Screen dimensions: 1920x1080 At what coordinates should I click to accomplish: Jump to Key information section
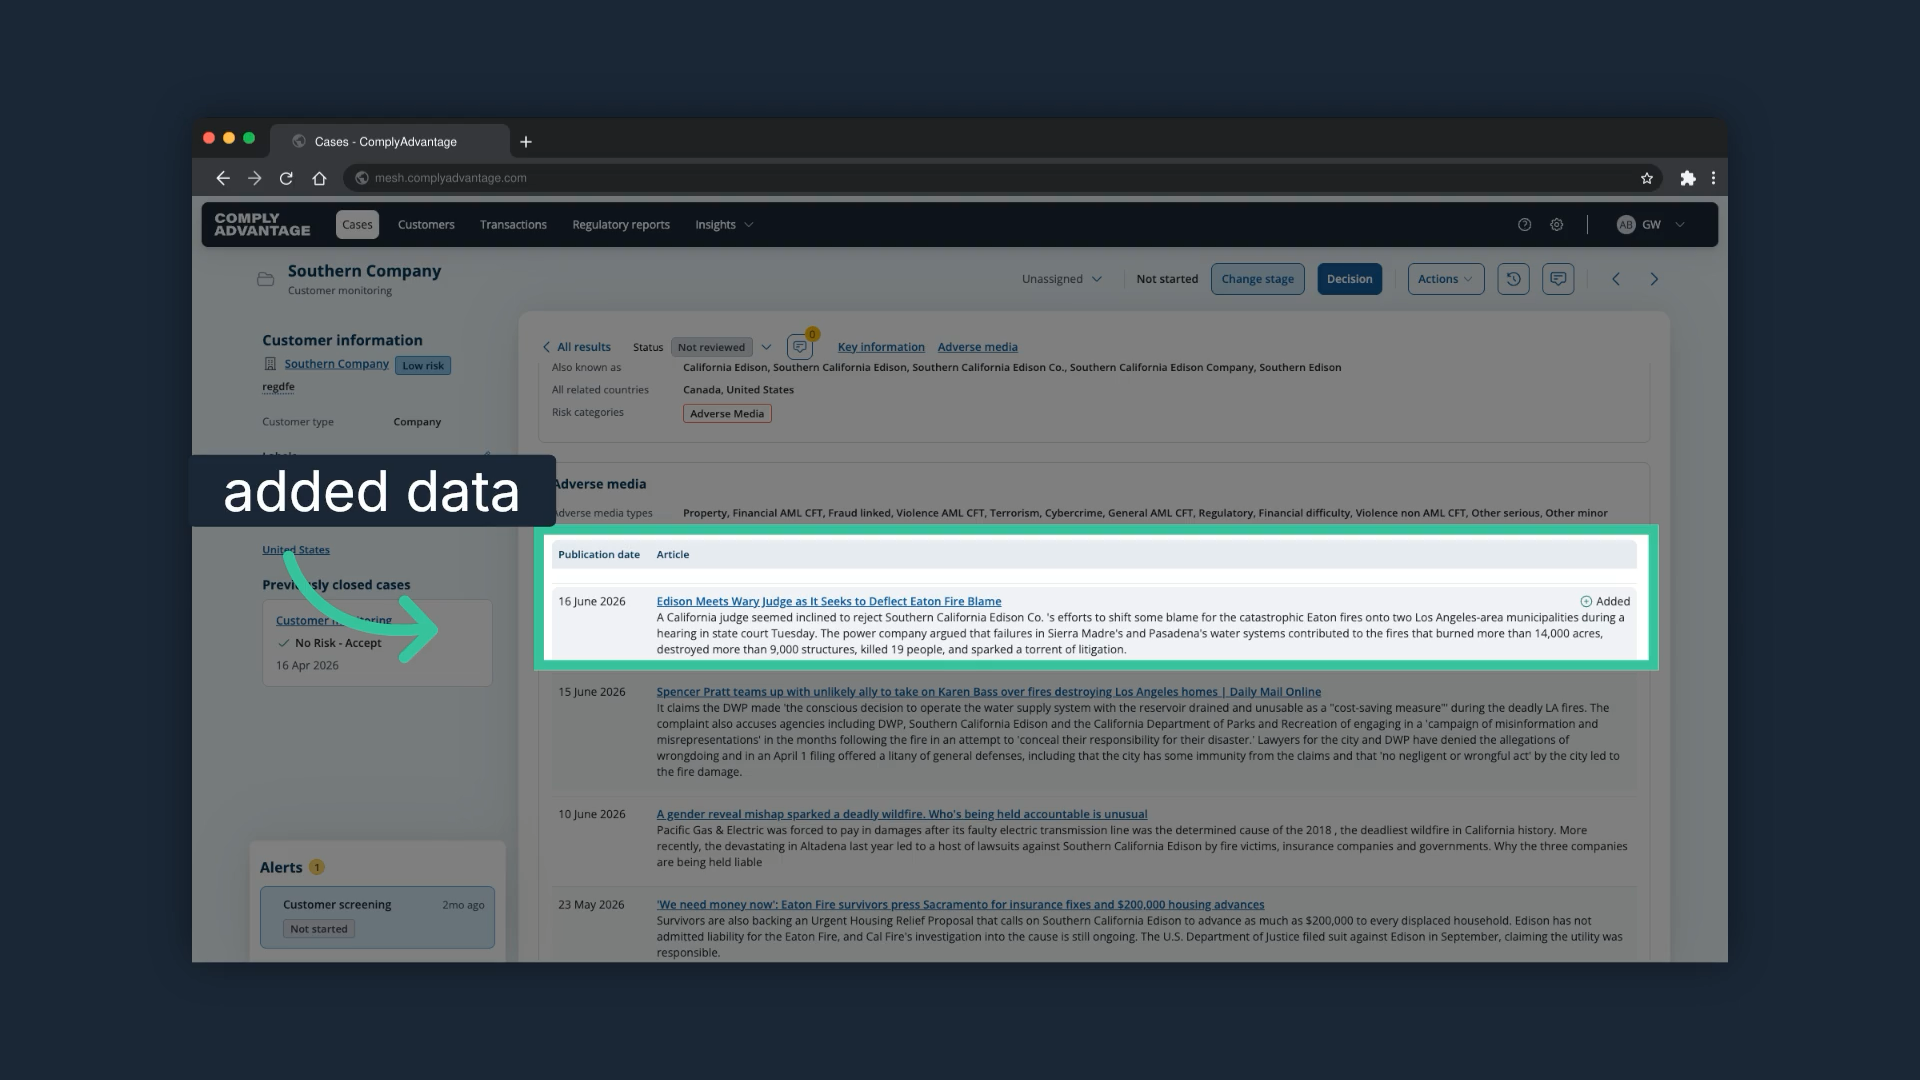[881, 347]
